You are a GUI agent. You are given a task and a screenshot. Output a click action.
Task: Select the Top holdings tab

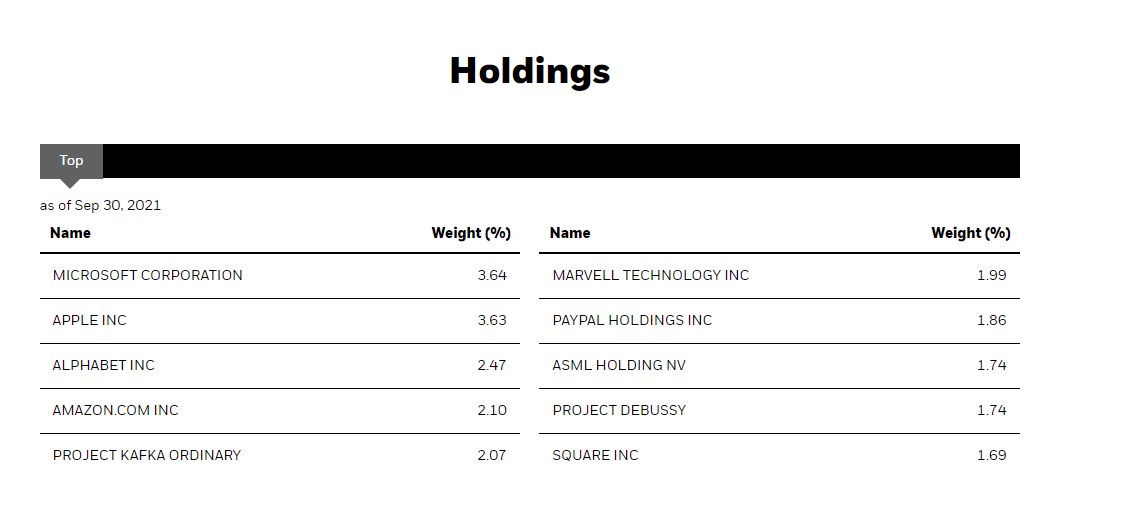pyautogui.click(x=71, y=161)
